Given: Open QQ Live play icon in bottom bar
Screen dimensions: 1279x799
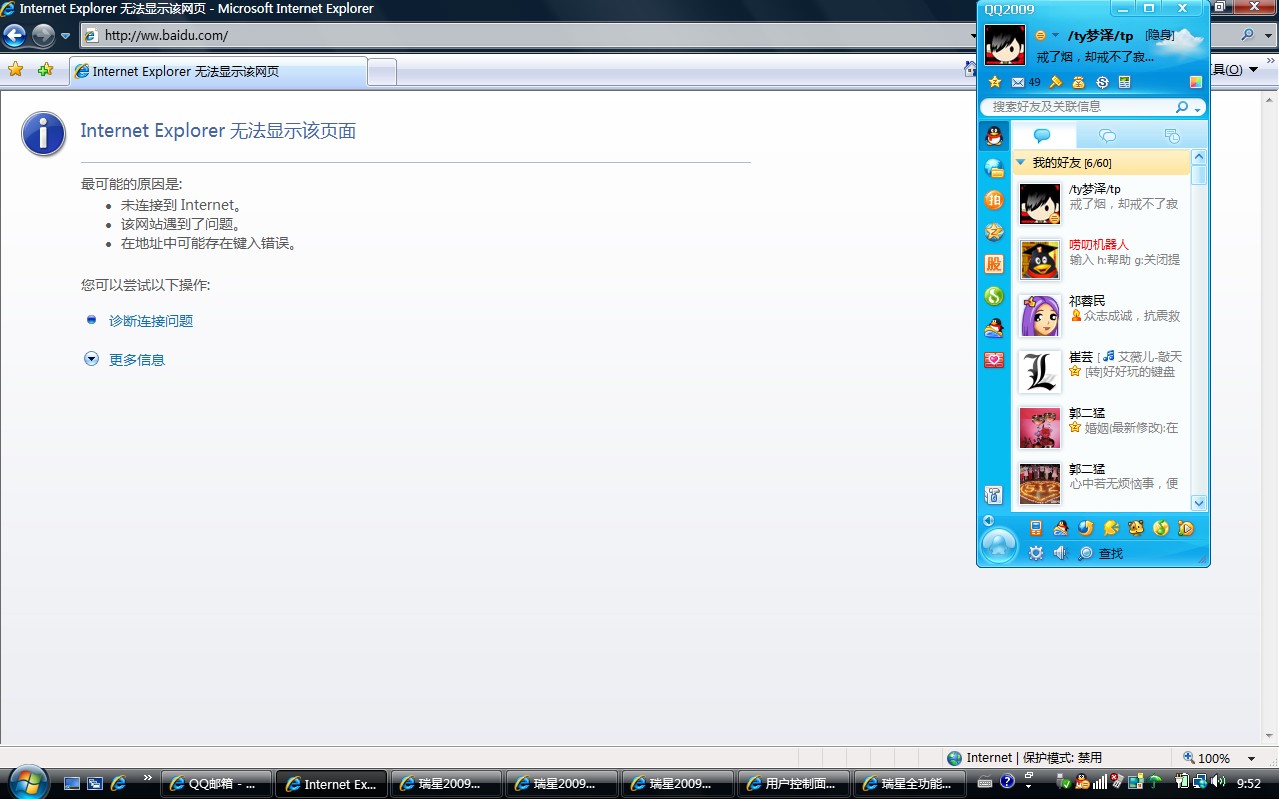Looking at the screenshot, I should coord(1186,528).
